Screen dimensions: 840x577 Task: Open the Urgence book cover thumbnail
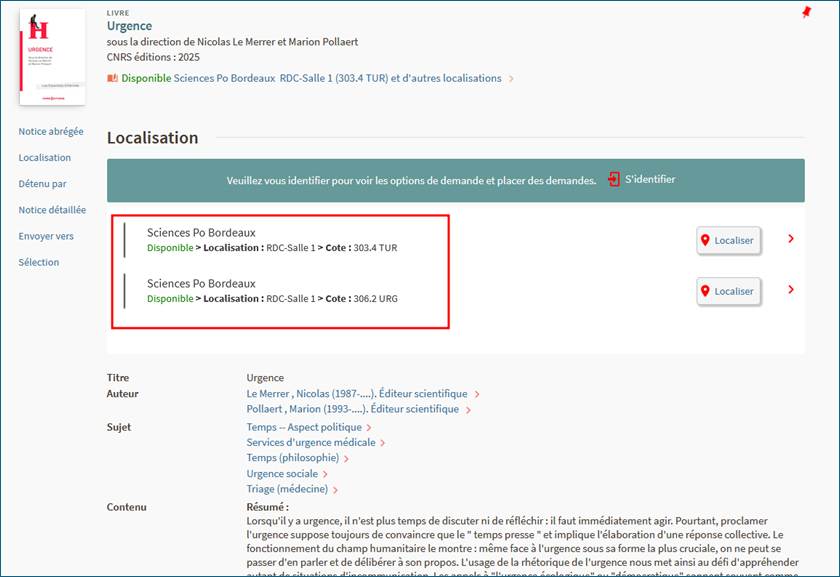[52, 55]
